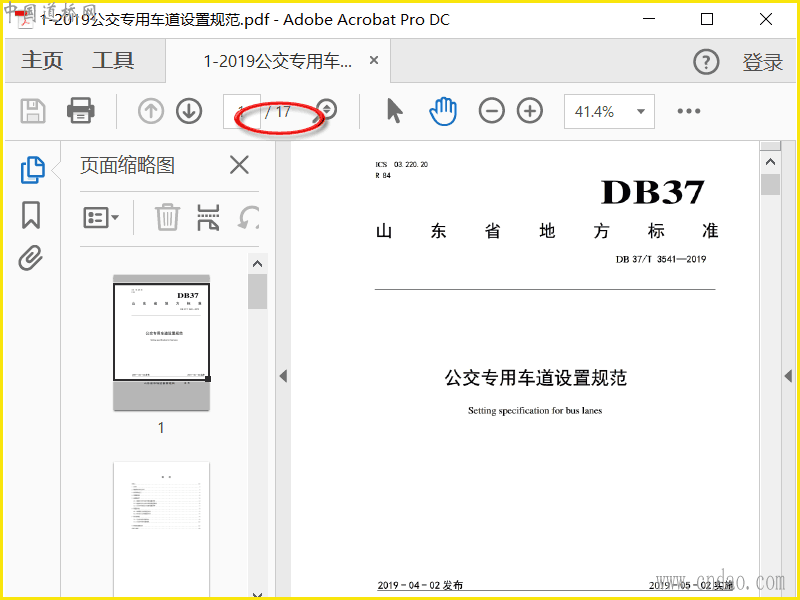Viewport: 800px width, 600px height.
Task: Open the help question mark icon
Action: coord(706,62)
